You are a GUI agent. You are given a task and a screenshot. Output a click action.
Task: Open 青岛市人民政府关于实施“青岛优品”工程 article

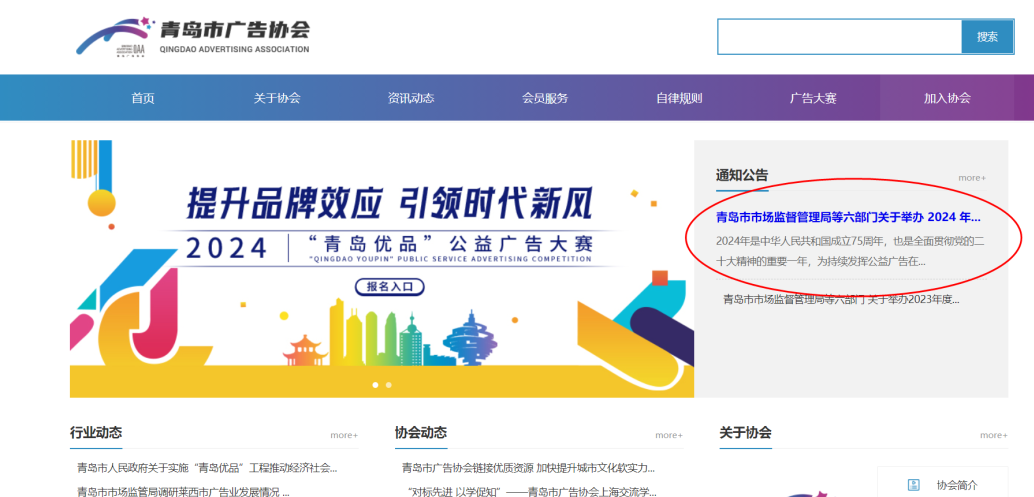pyautogui.click(x=207, y=469)
